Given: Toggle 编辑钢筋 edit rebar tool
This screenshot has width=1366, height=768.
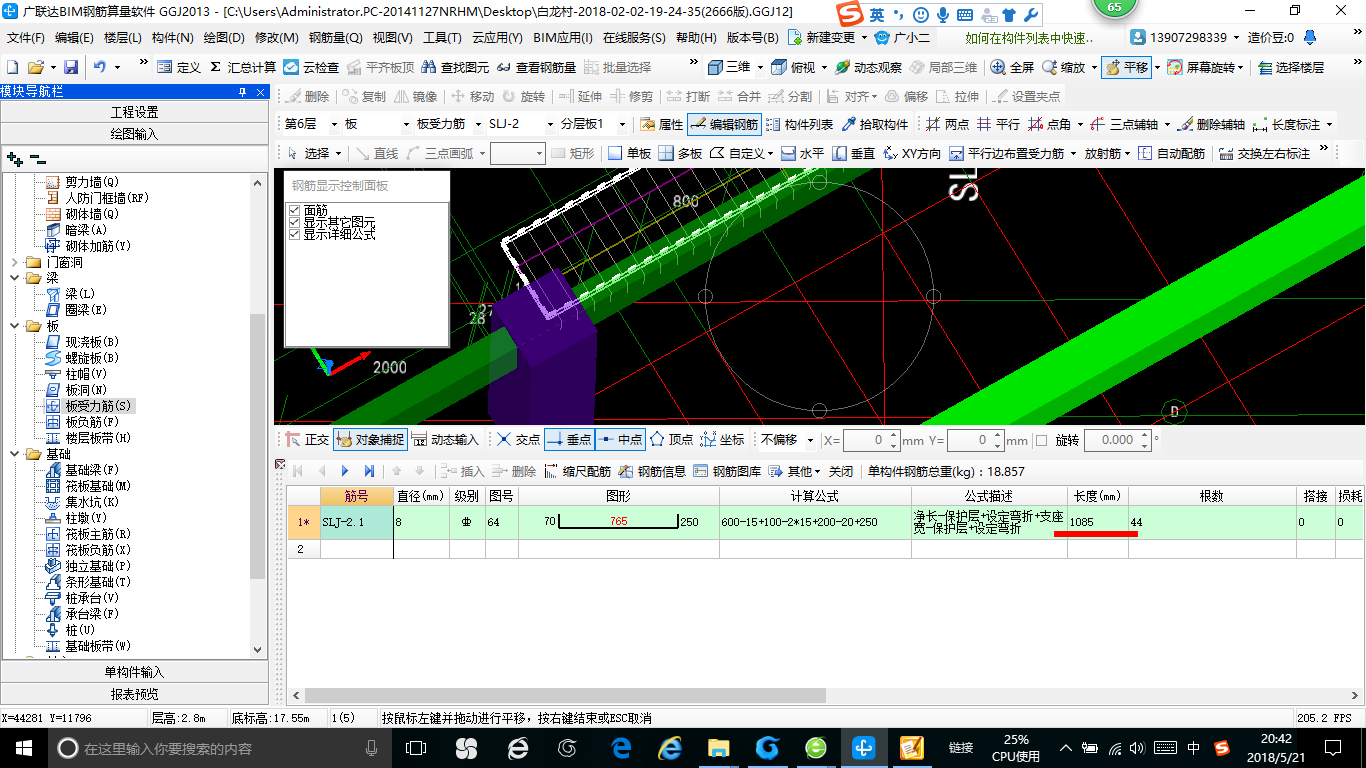Looking at the screenshot, I should [x=724, y=125].
